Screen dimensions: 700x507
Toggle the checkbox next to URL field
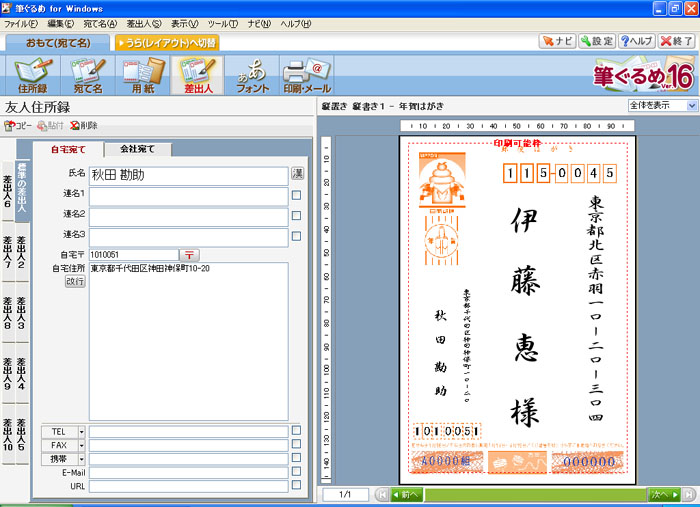coord(296,487)
